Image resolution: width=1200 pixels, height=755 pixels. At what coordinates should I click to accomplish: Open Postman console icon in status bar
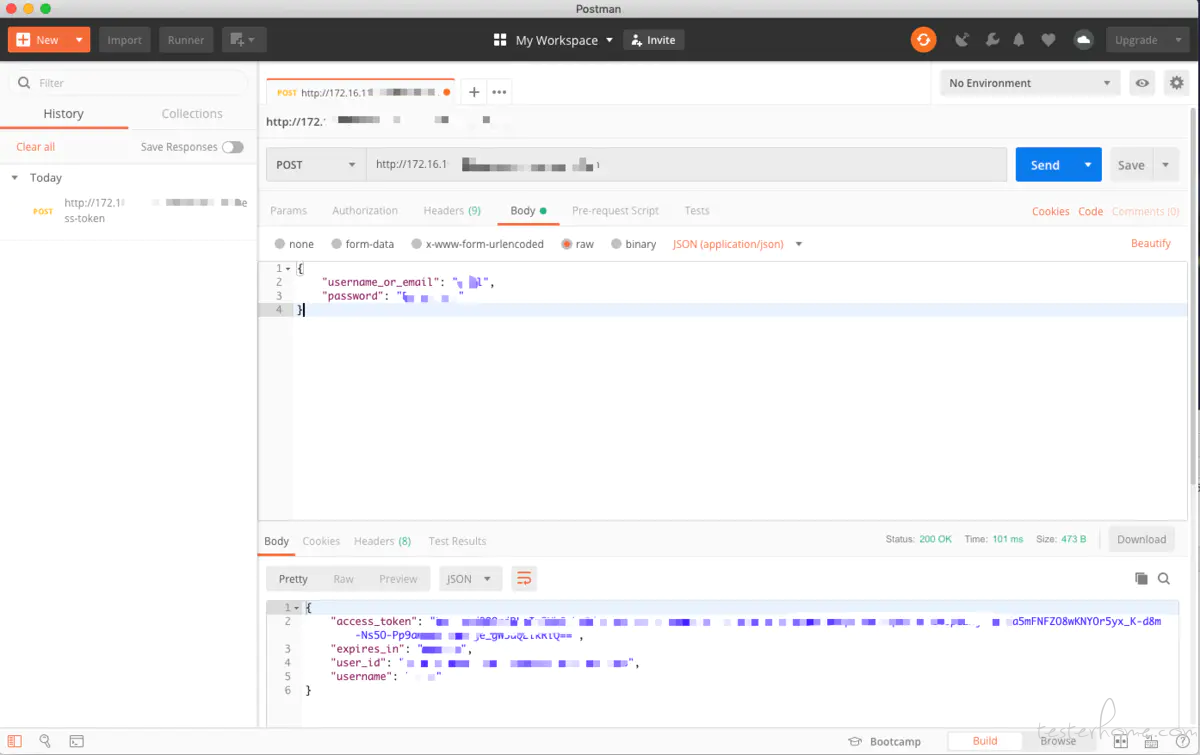point(76,741)
